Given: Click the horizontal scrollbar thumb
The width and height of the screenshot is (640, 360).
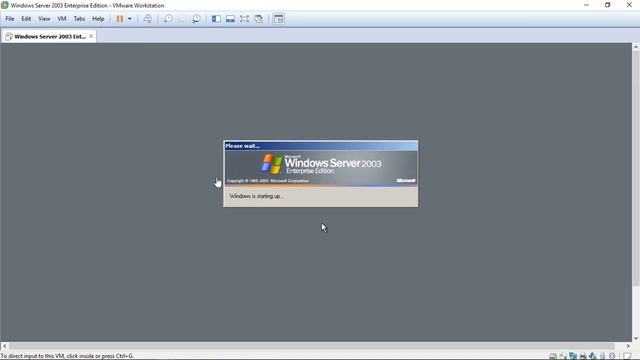Looking at the screenshot, I should pyautogui.click(x=311, y=346).
